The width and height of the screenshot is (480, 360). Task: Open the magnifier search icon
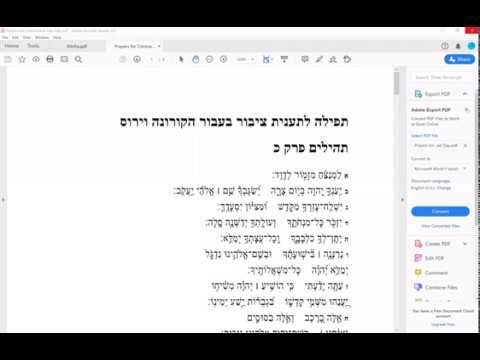[x=78, y=60]
